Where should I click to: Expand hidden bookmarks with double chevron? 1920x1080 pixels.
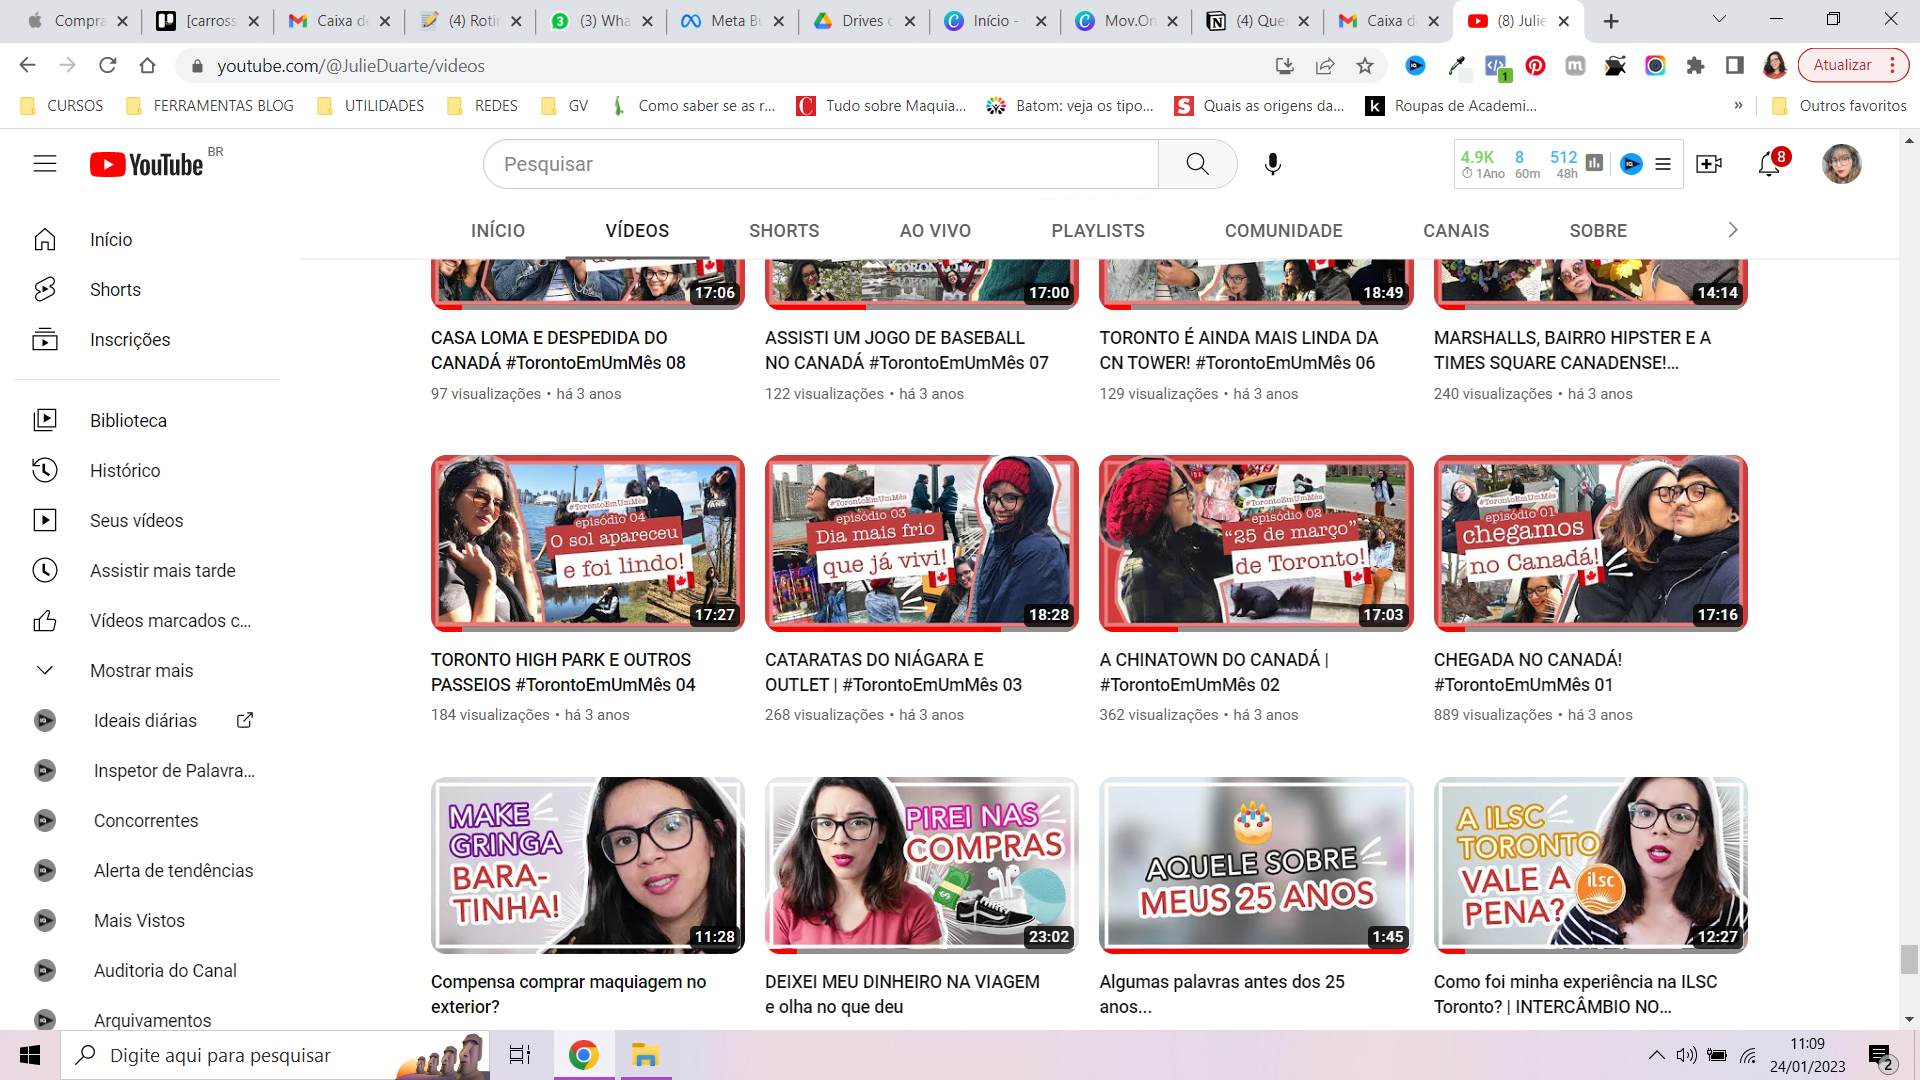[x=1738, y=106]
